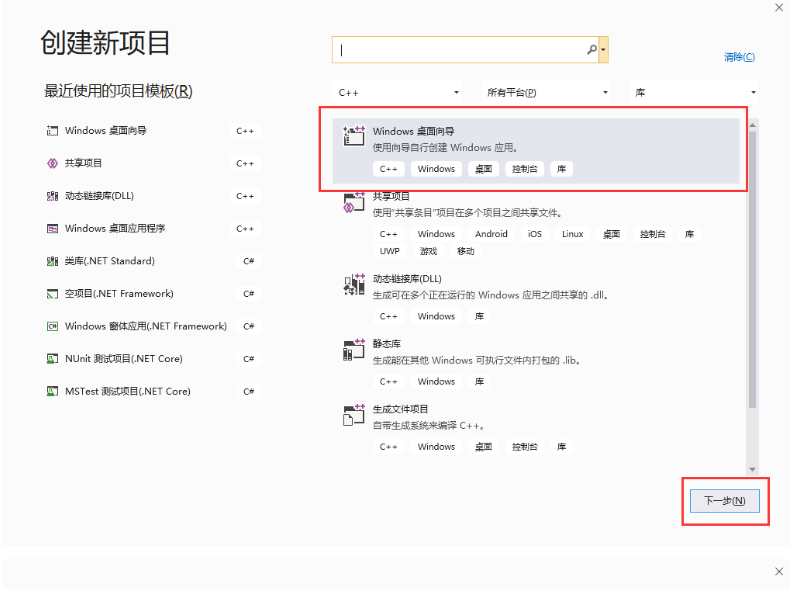Click the Windows tag under 静态库
Viewport: 790px width, 589px height.
(436, 381)
